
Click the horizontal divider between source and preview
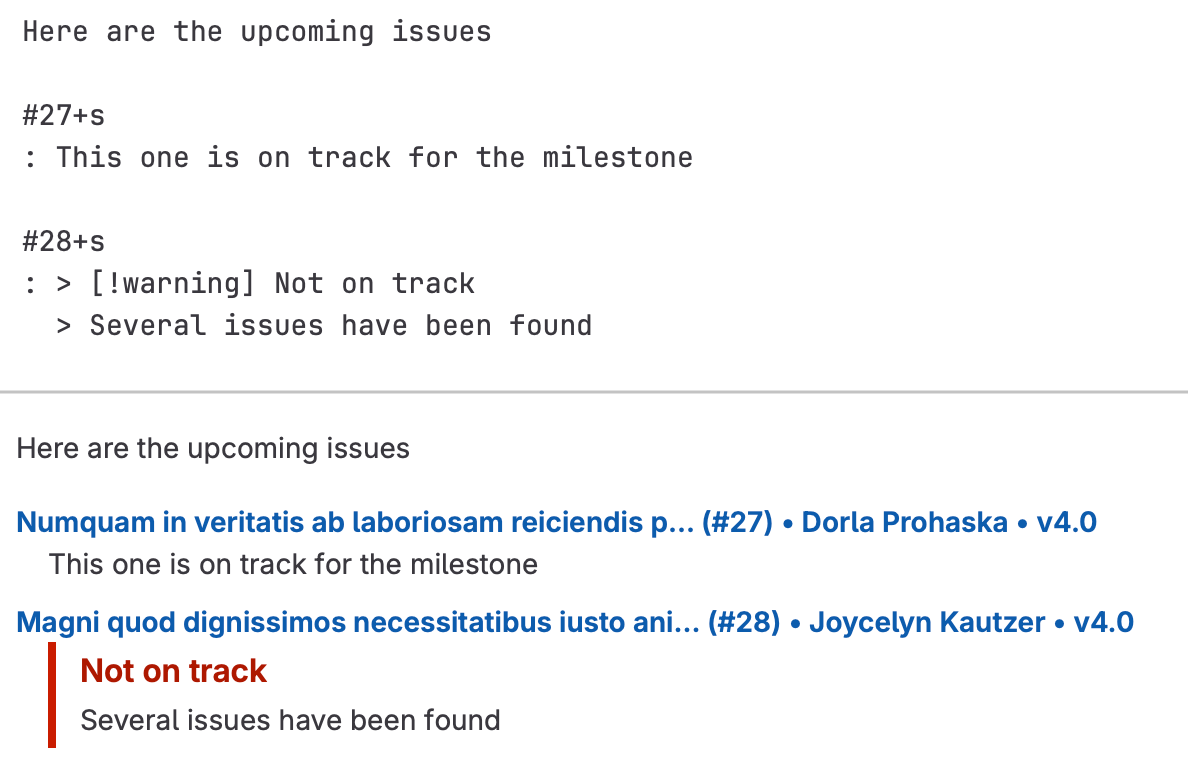pyautogui.click(x=594, y=392)
